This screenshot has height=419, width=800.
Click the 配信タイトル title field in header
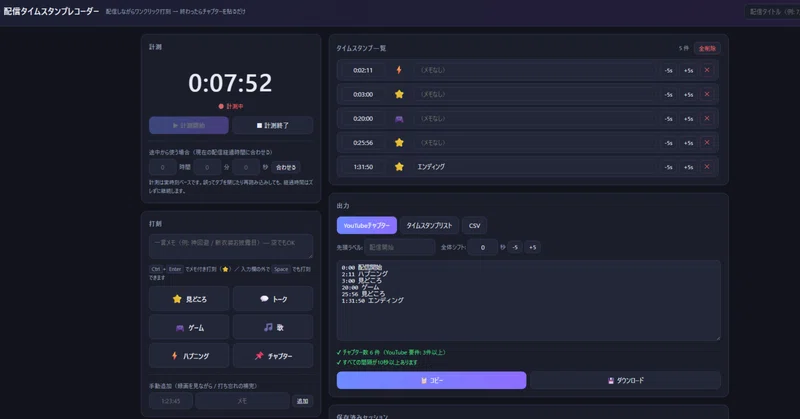(x=772, y=12)
